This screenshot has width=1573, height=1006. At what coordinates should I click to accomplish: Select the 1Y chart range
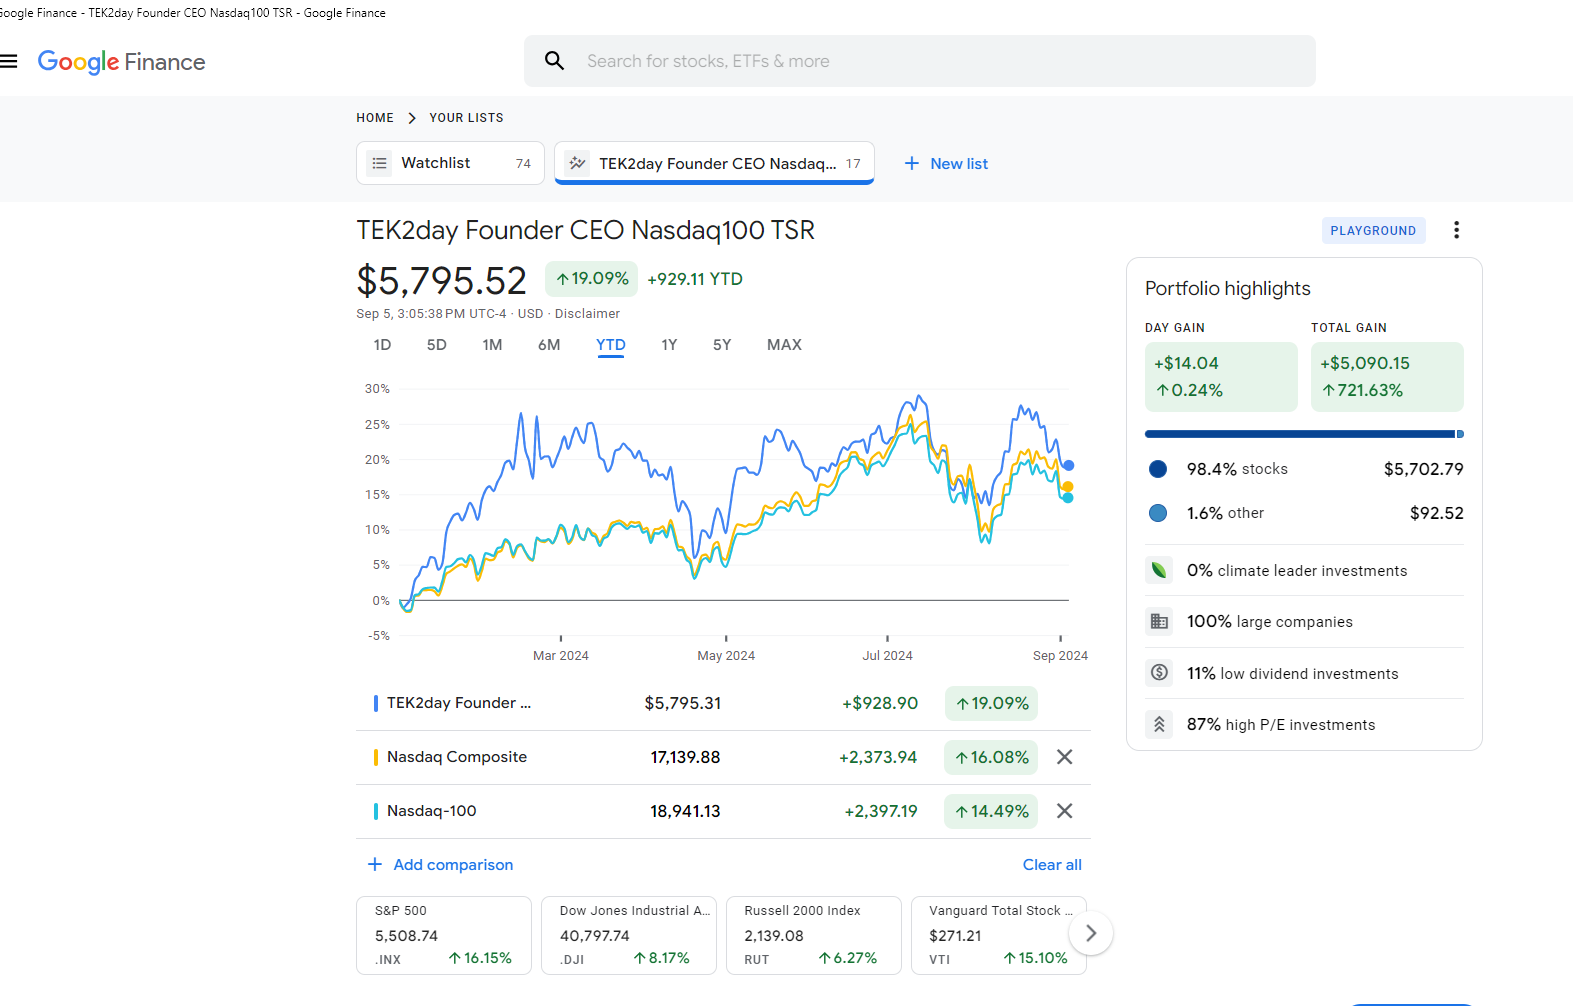(x=669, y=345)
